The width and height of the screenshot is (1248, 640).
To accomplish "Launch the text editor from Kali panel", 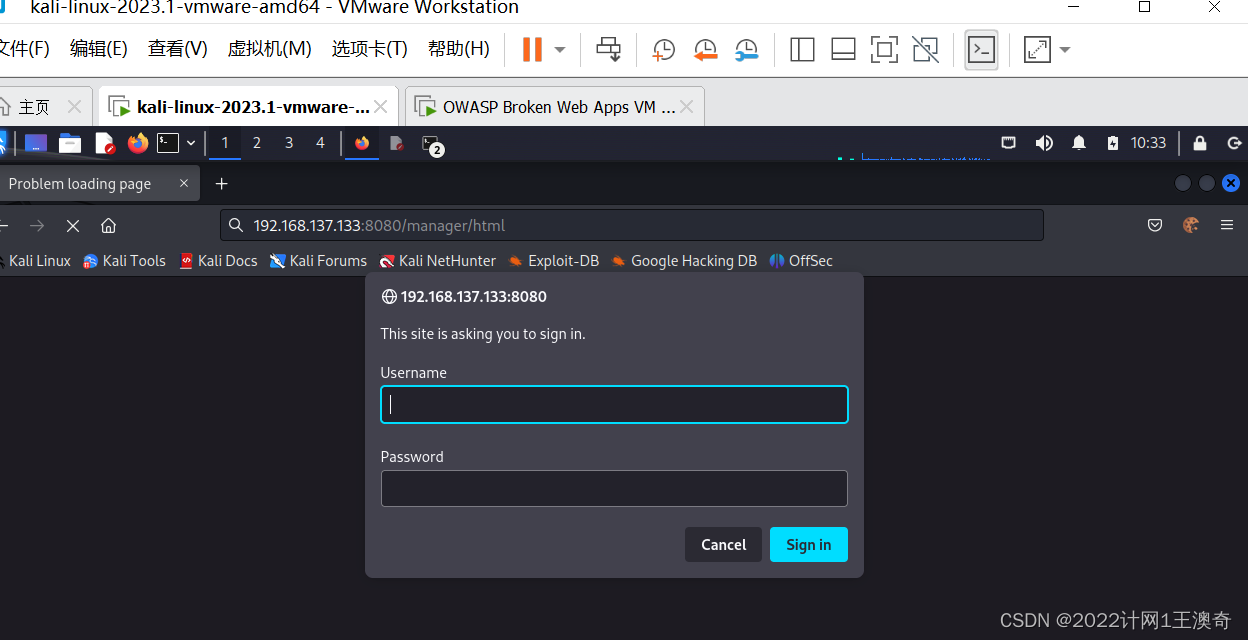I will 105,143.
